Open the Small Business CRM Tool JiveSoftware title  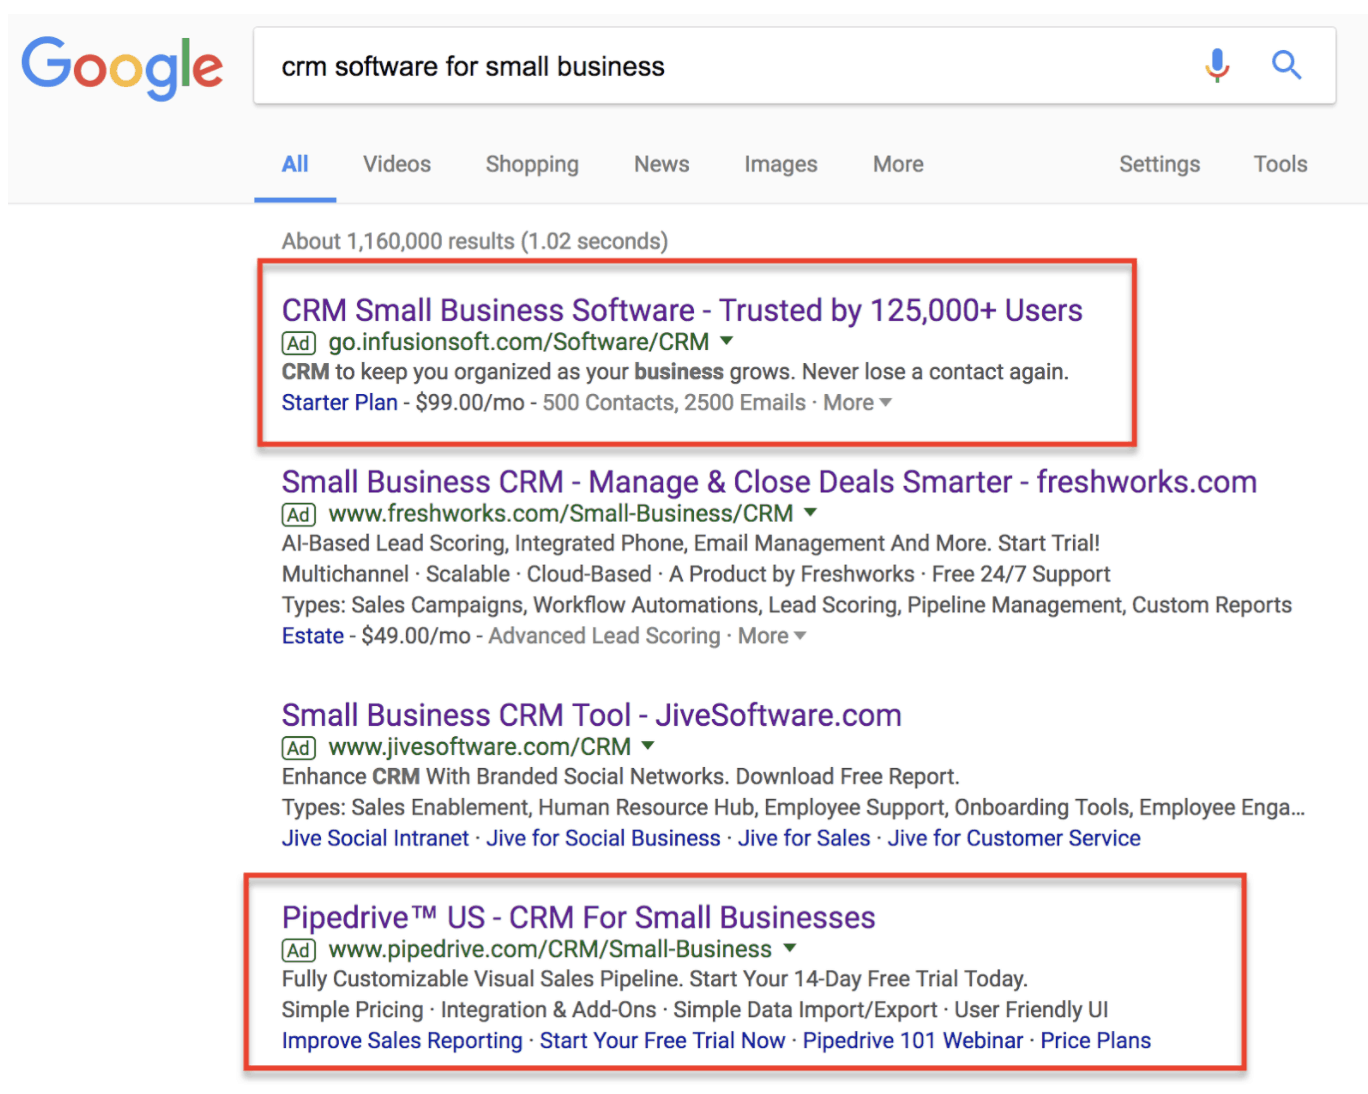pyautogui.click(x=592, y=715)
